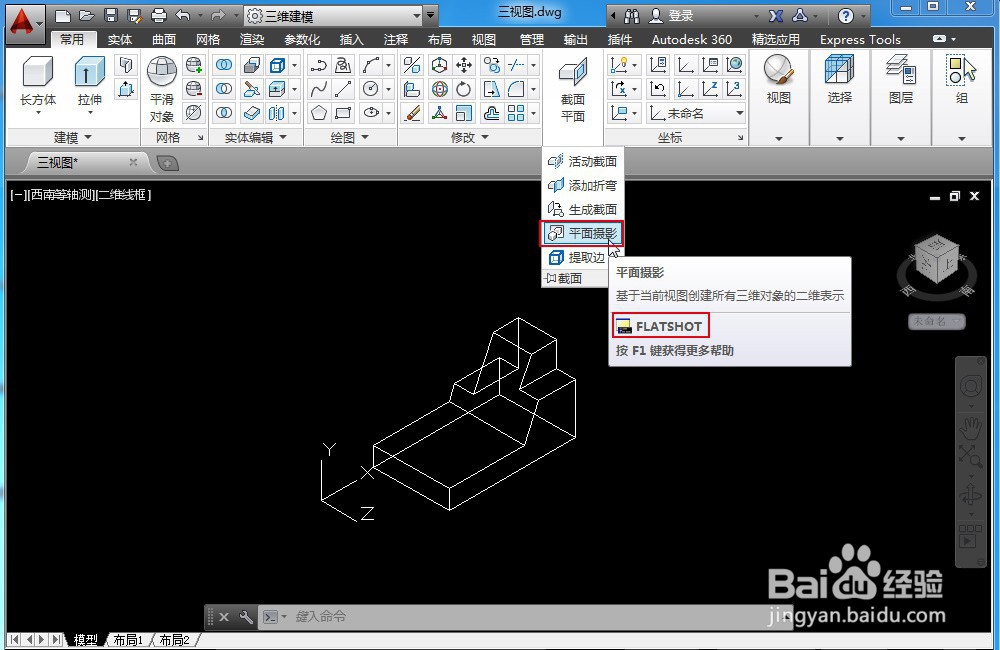This screenshot has height=650, width=1000.
Task: Select the Line tool in 绘图 panel
Action: [x=343, y=89]
